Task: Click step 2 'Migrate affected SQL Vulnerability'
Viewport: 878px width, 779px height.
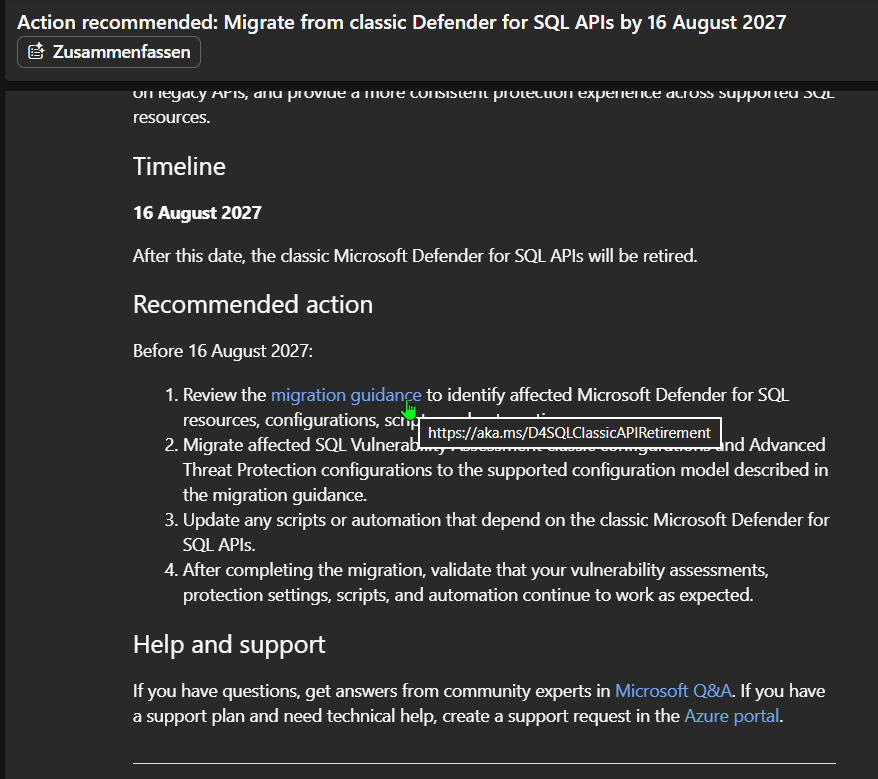Action: pos(506,470)
